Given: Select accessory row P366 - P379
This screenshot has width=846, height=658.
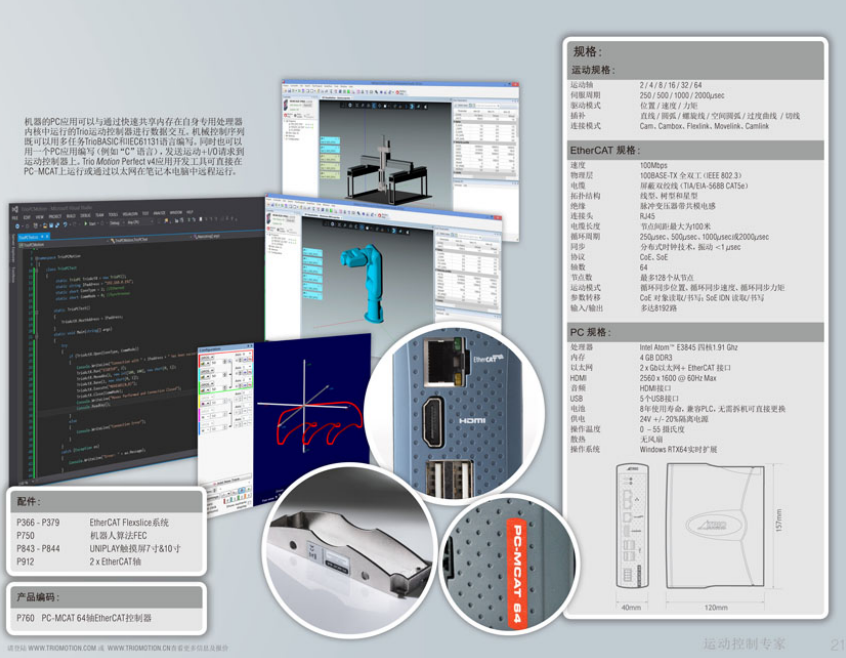Looking at the screenshot, I should [93, 523].
